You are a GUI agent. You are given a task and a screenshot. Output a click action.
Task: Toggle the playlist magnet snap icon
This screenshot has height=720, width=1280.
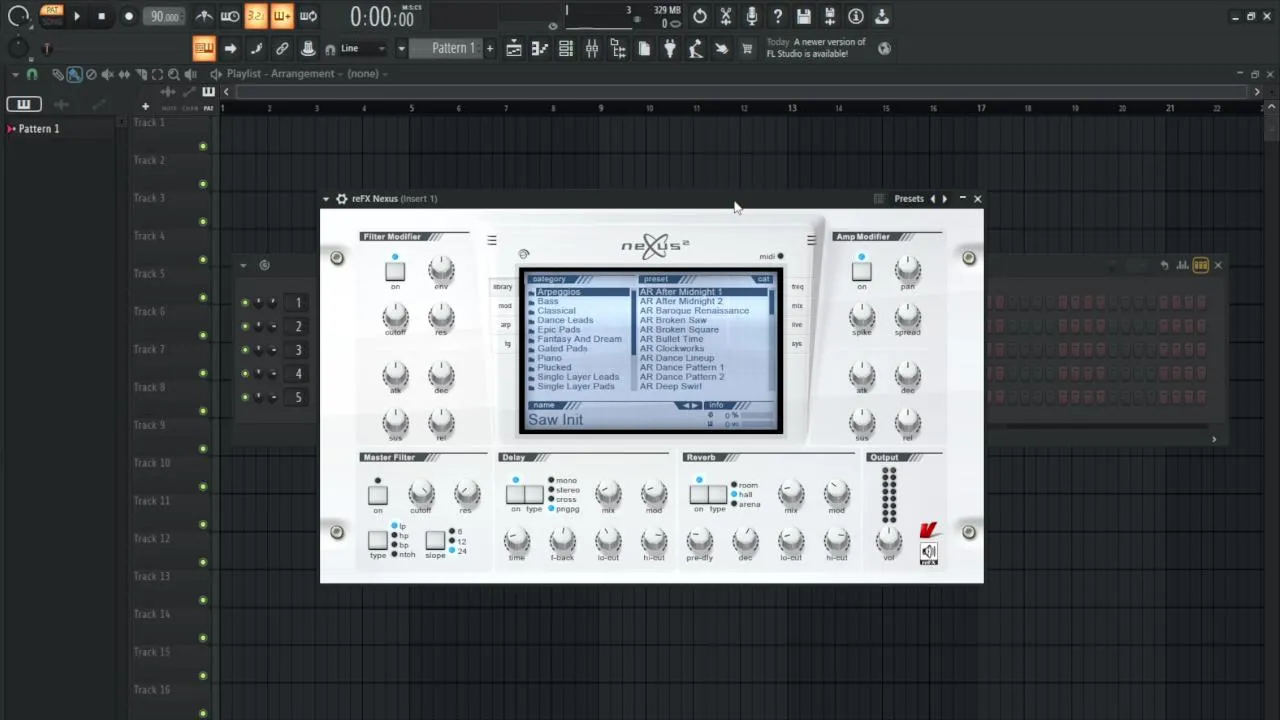coord(32,74)
